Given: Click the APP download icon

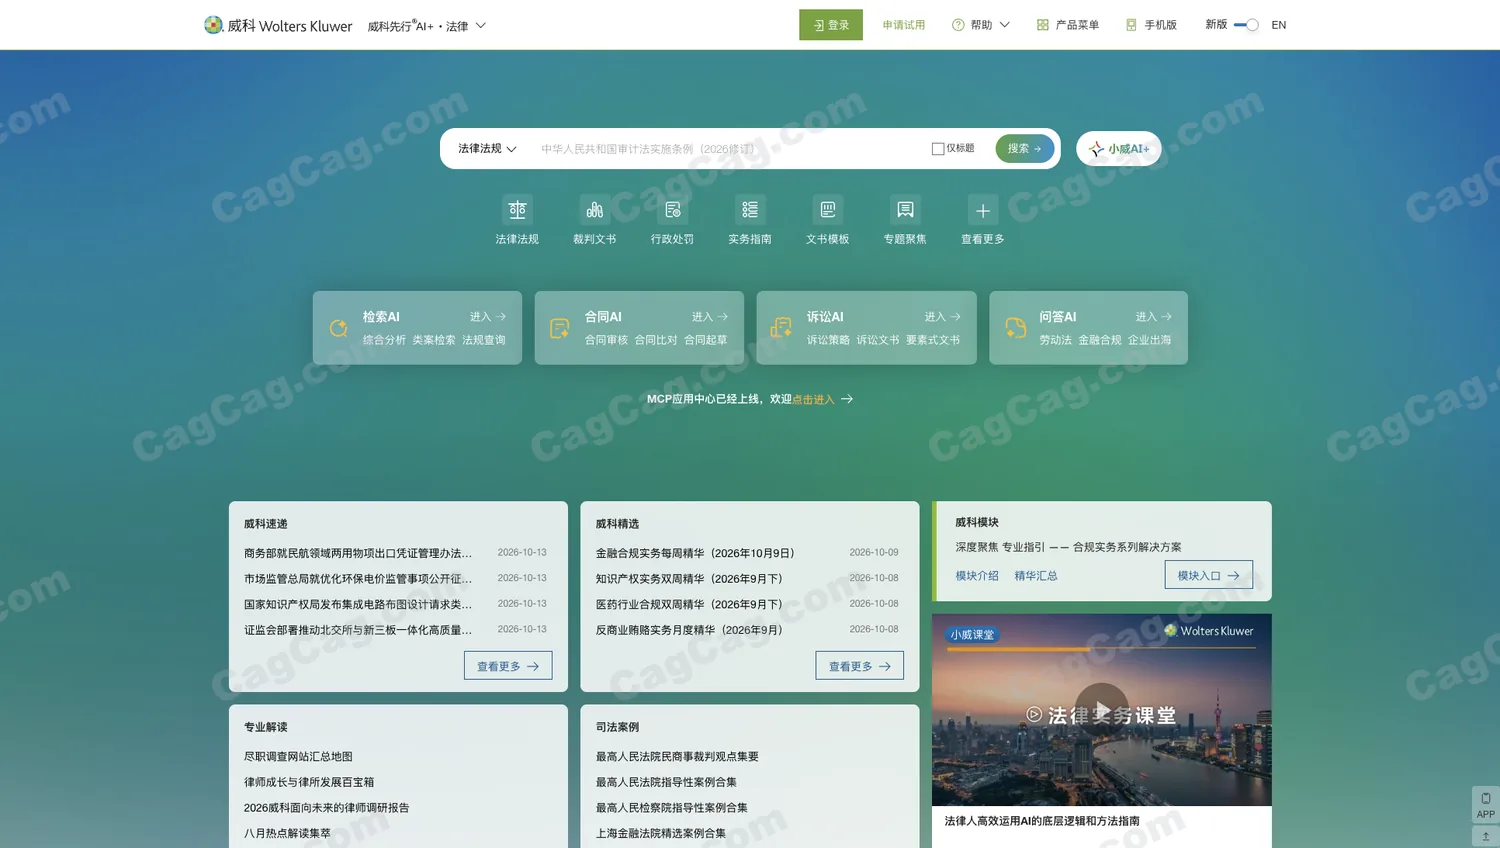Looking at the screenshot, I should point(1486,805).
